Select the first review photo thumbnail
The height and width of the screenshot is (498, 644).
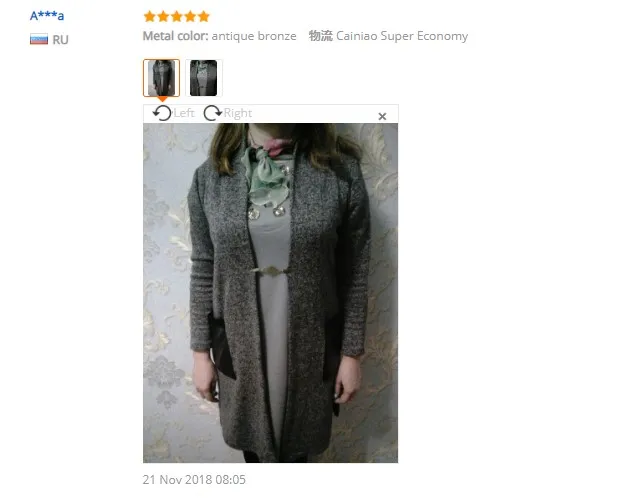click(x=161, y=78)
